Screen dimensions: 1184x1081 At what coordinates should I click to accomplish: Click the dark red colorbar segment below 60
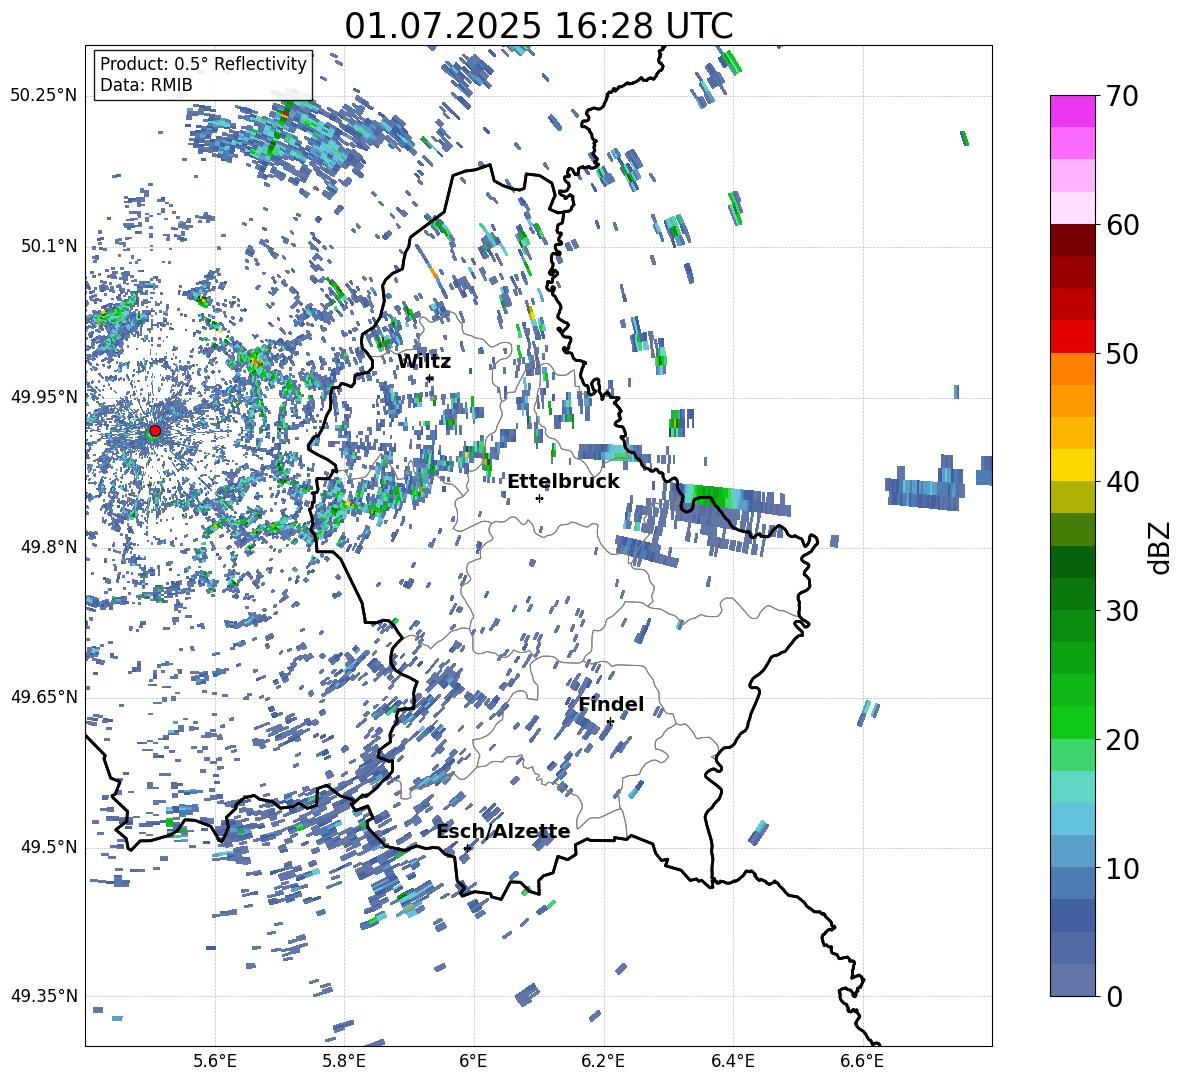click(1072, 240)
